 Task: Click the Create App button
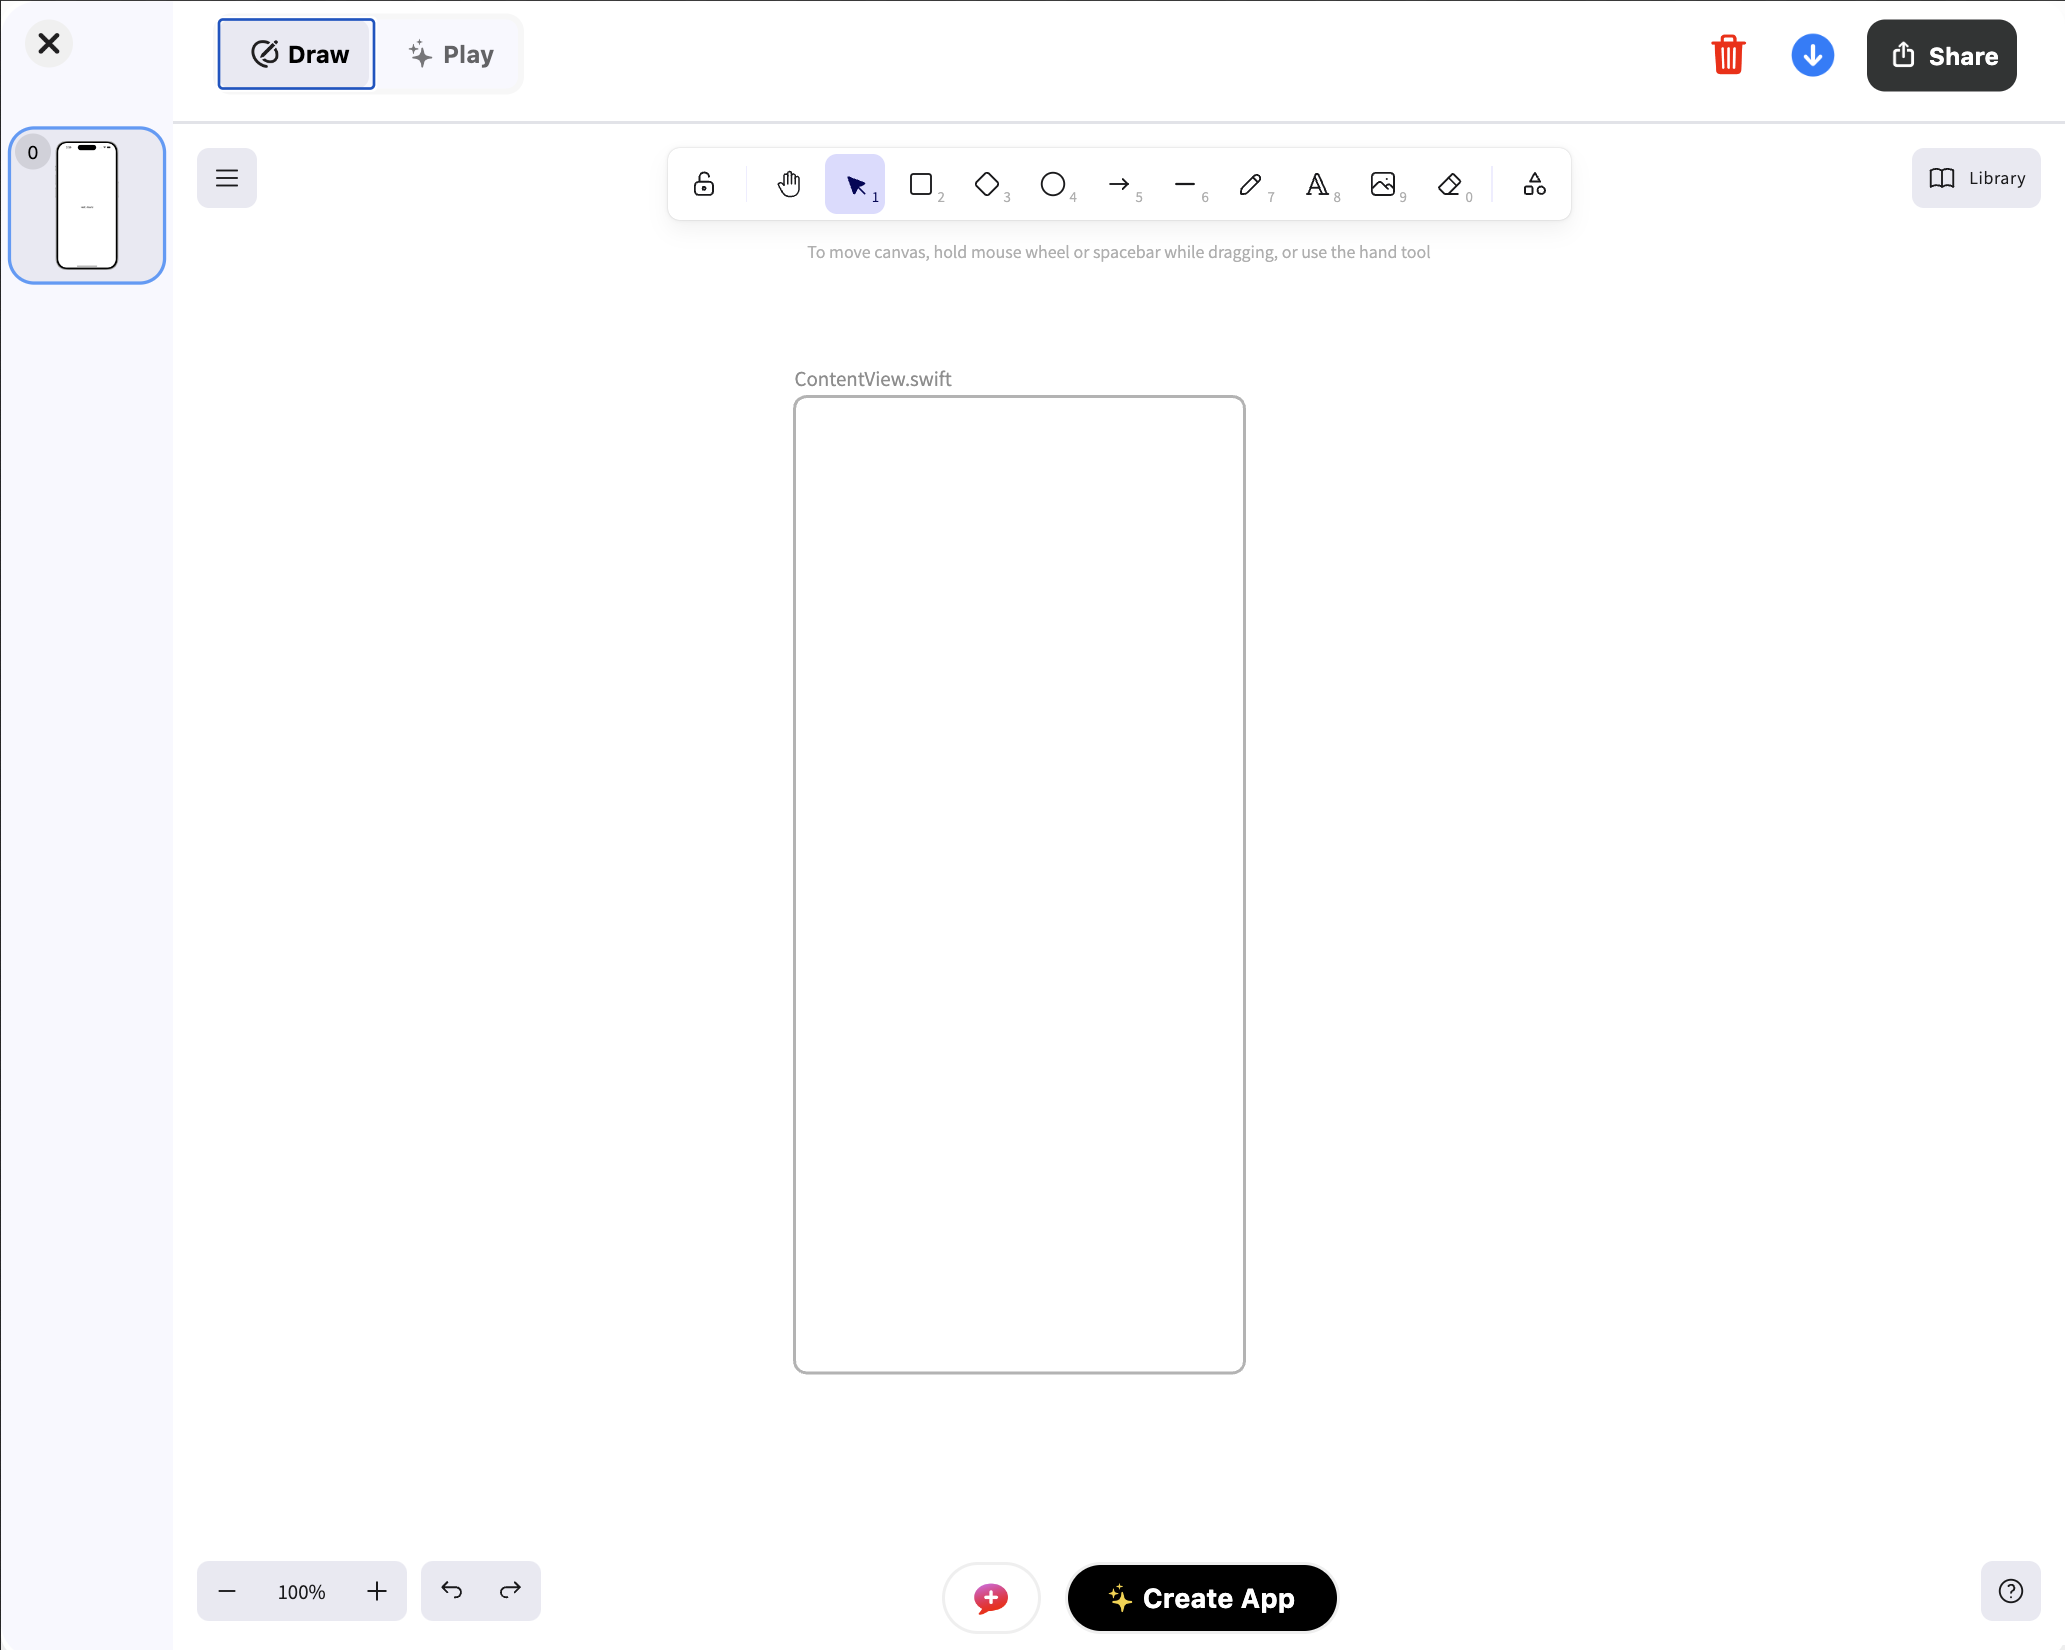pos(1202,1598)
